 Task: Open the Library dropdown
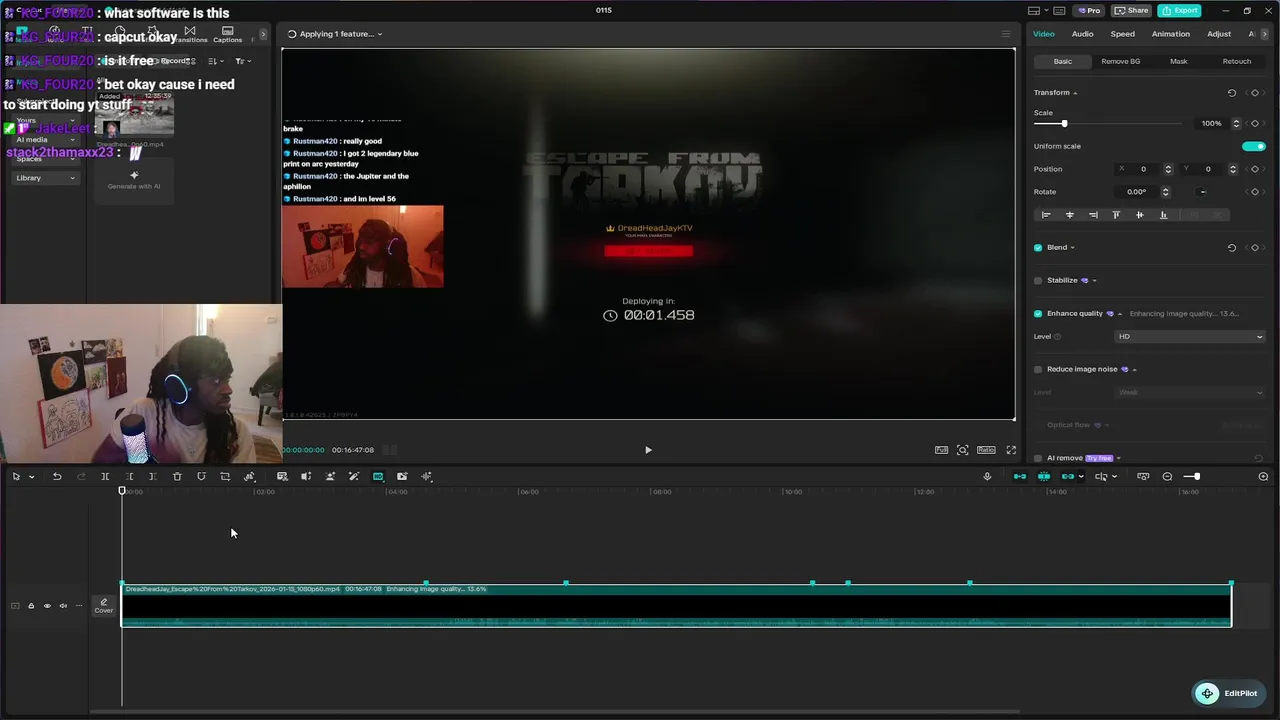click(45, 178)
